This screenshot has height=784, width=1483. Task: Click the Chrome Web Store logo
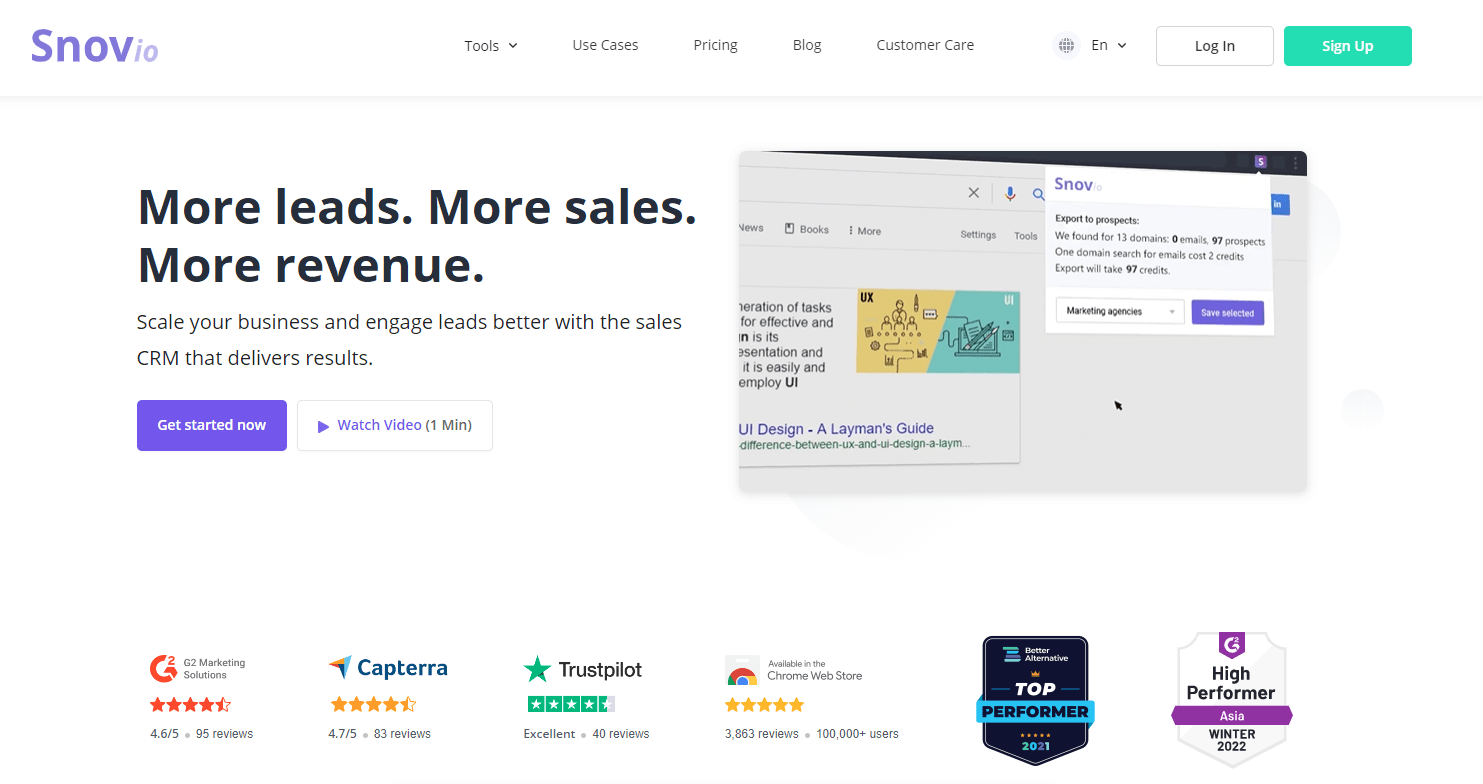794,670
